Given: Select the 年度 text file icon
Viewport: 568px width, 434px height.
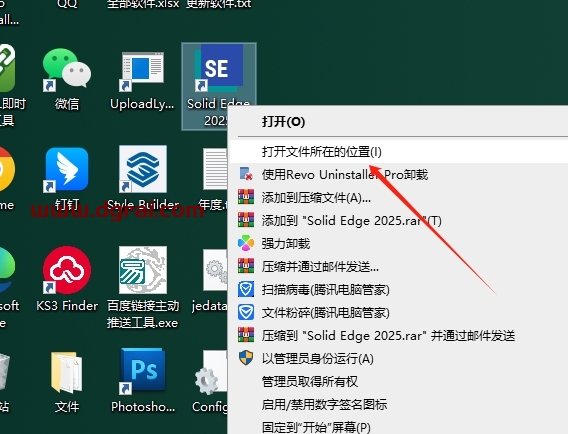Looking at the screenshot, I should tap(215, 169).
